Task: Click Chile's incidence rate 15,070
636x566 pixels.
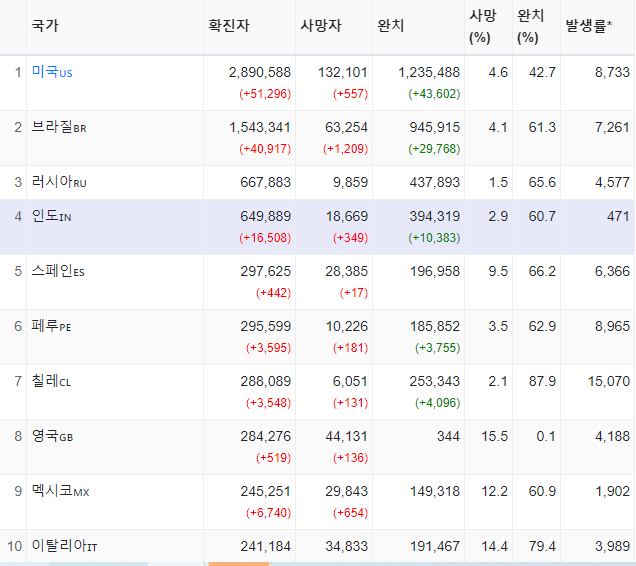Action: pos(609,381)
